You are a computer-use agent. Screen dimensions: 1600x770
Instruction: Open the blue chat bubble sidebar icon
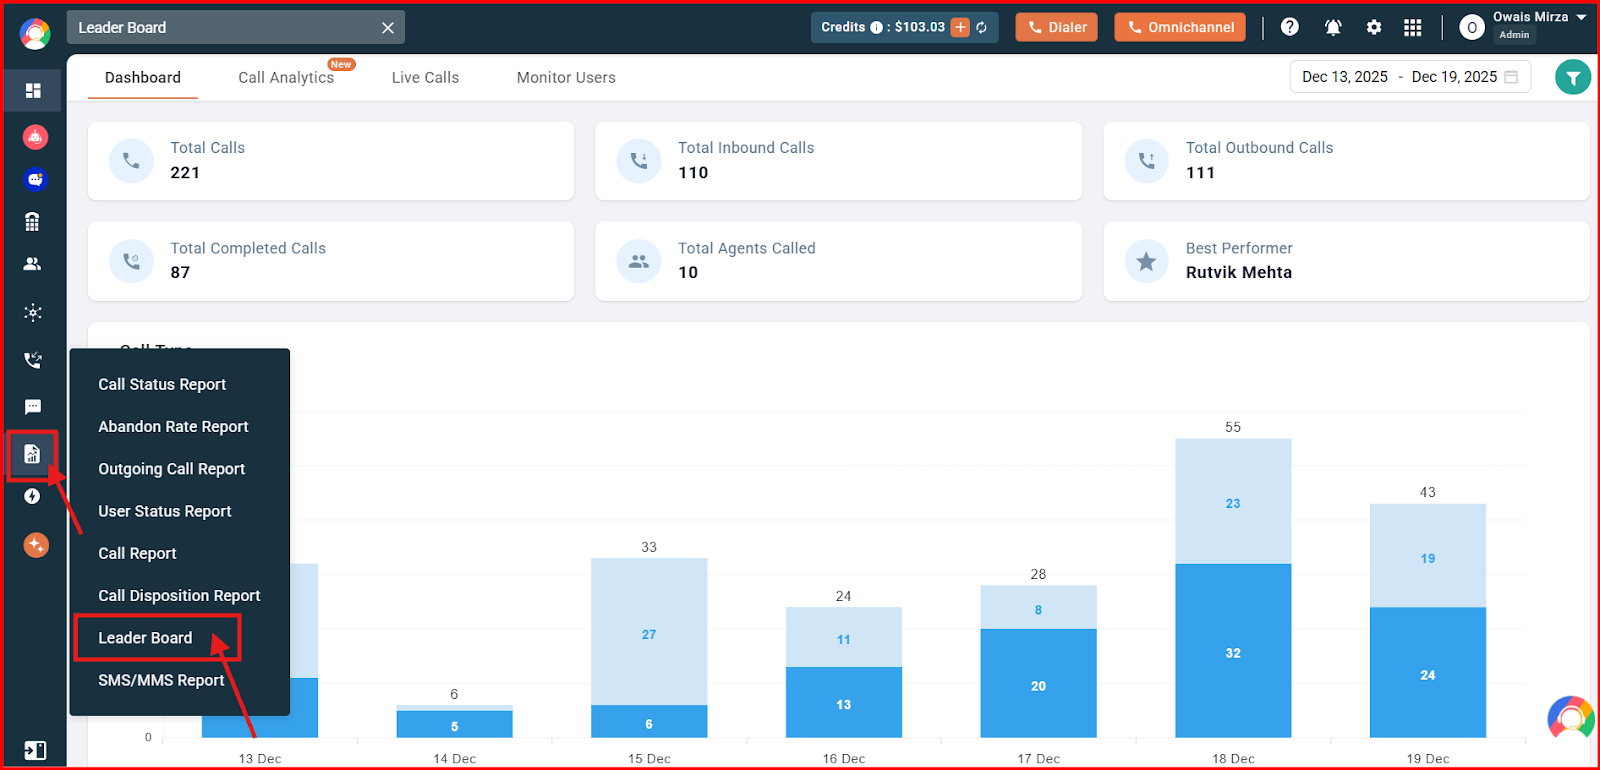tap(35, 180)
